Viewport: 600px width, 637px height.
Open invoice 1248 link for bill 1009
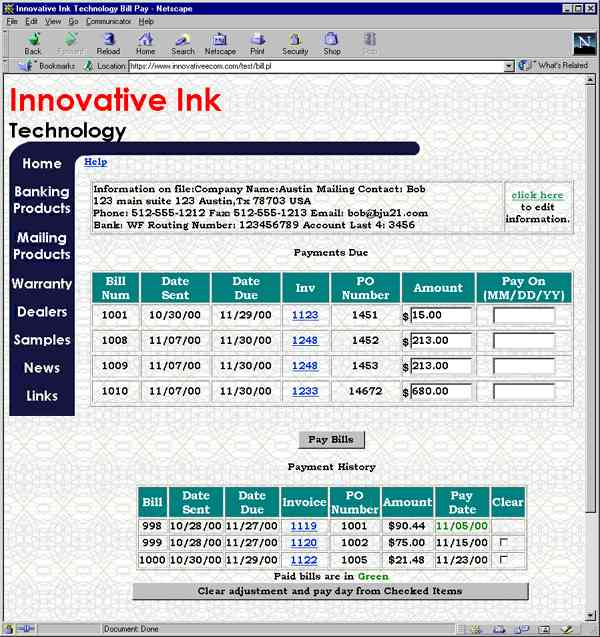305,366
